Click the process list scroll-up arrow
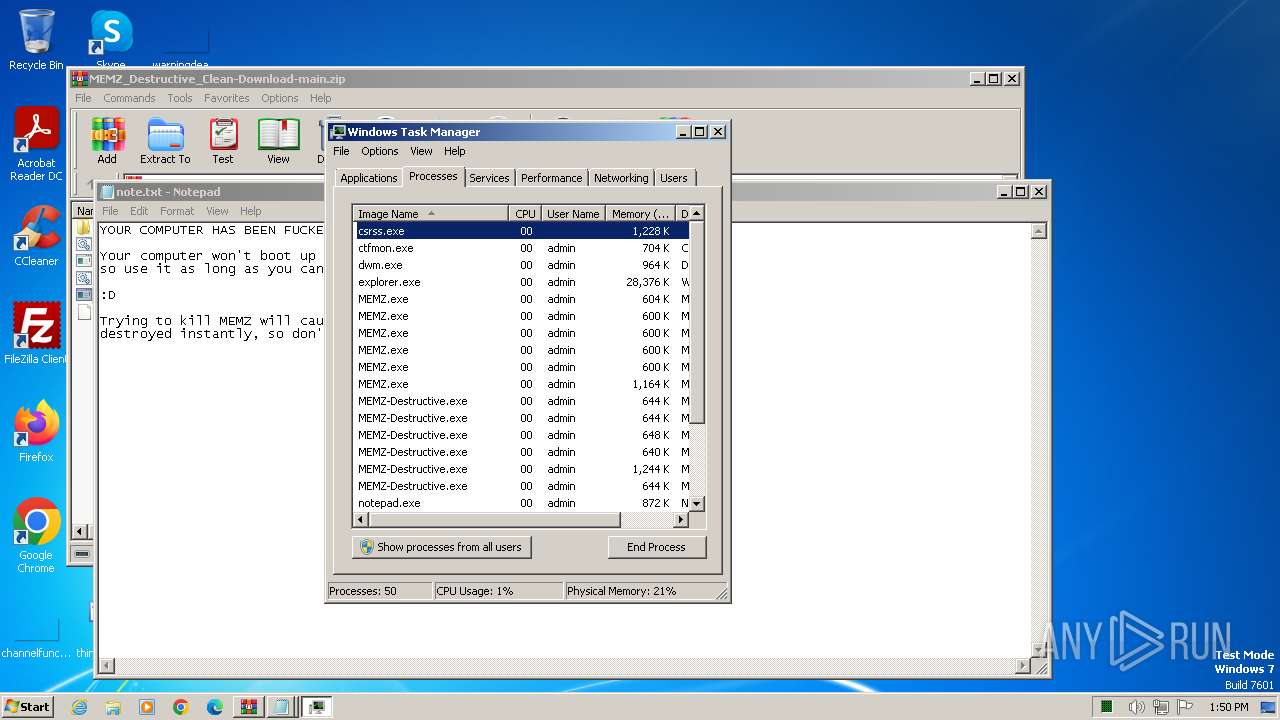The height and width of the screenshot is (720, 1280). tap(697, 213)
